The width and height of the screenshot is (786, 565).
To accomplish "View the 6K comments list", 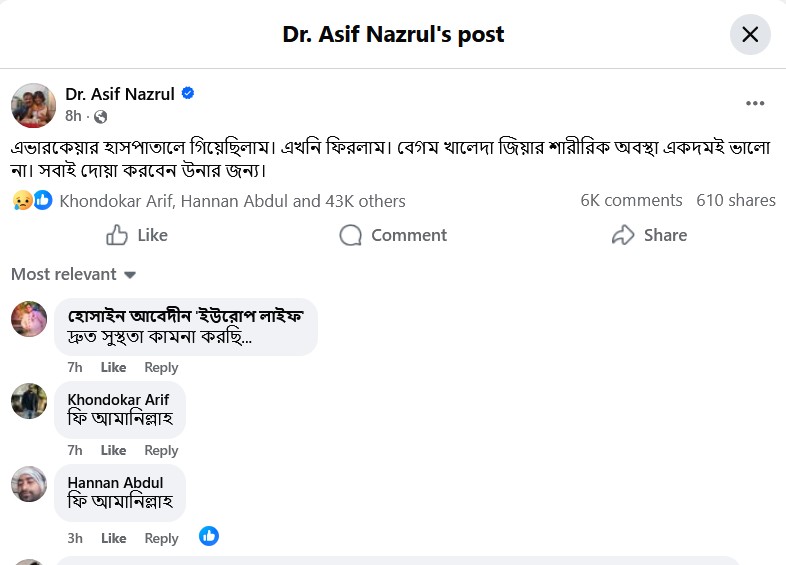I will pyautogui.click(x=631, y=201).
